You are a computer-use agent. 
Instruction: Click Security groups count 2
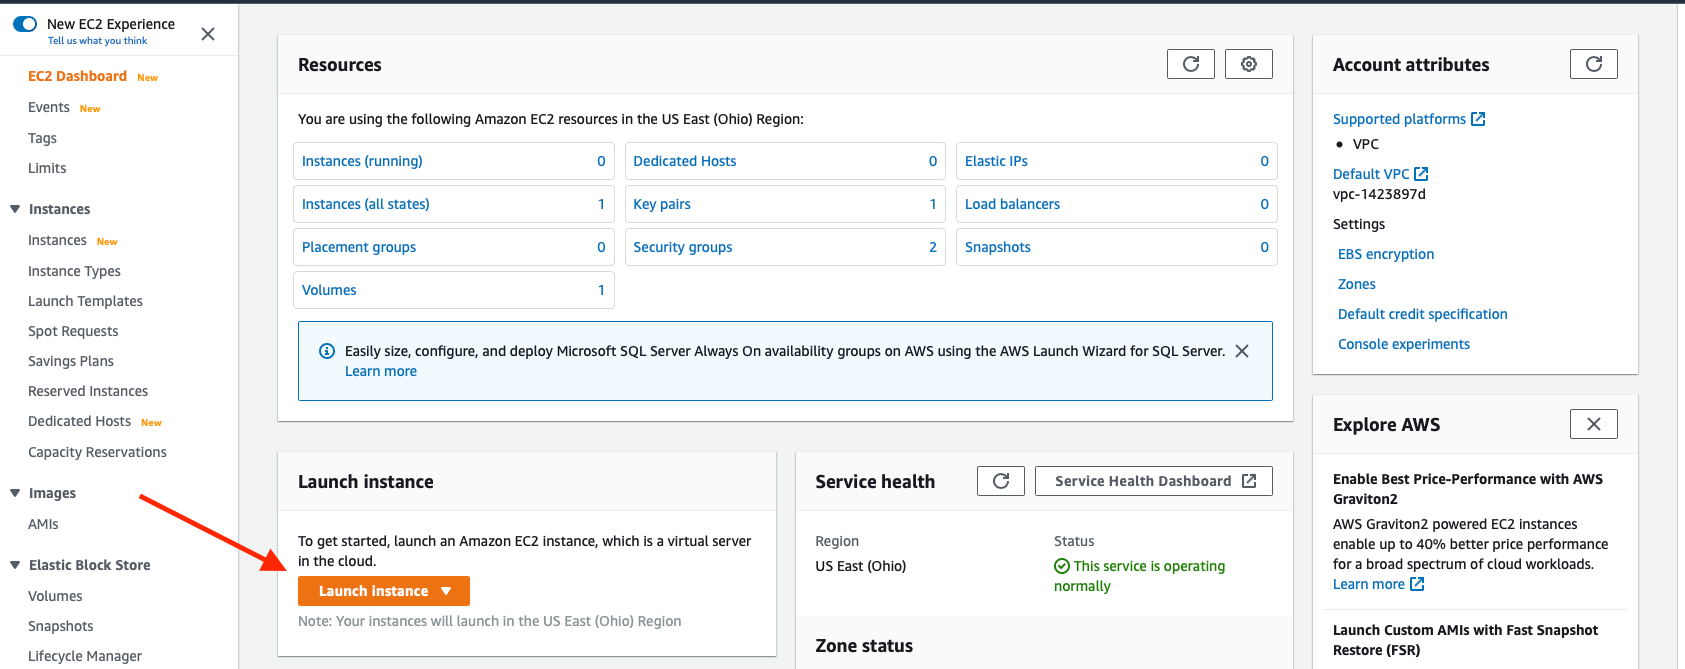click(933, 247)
